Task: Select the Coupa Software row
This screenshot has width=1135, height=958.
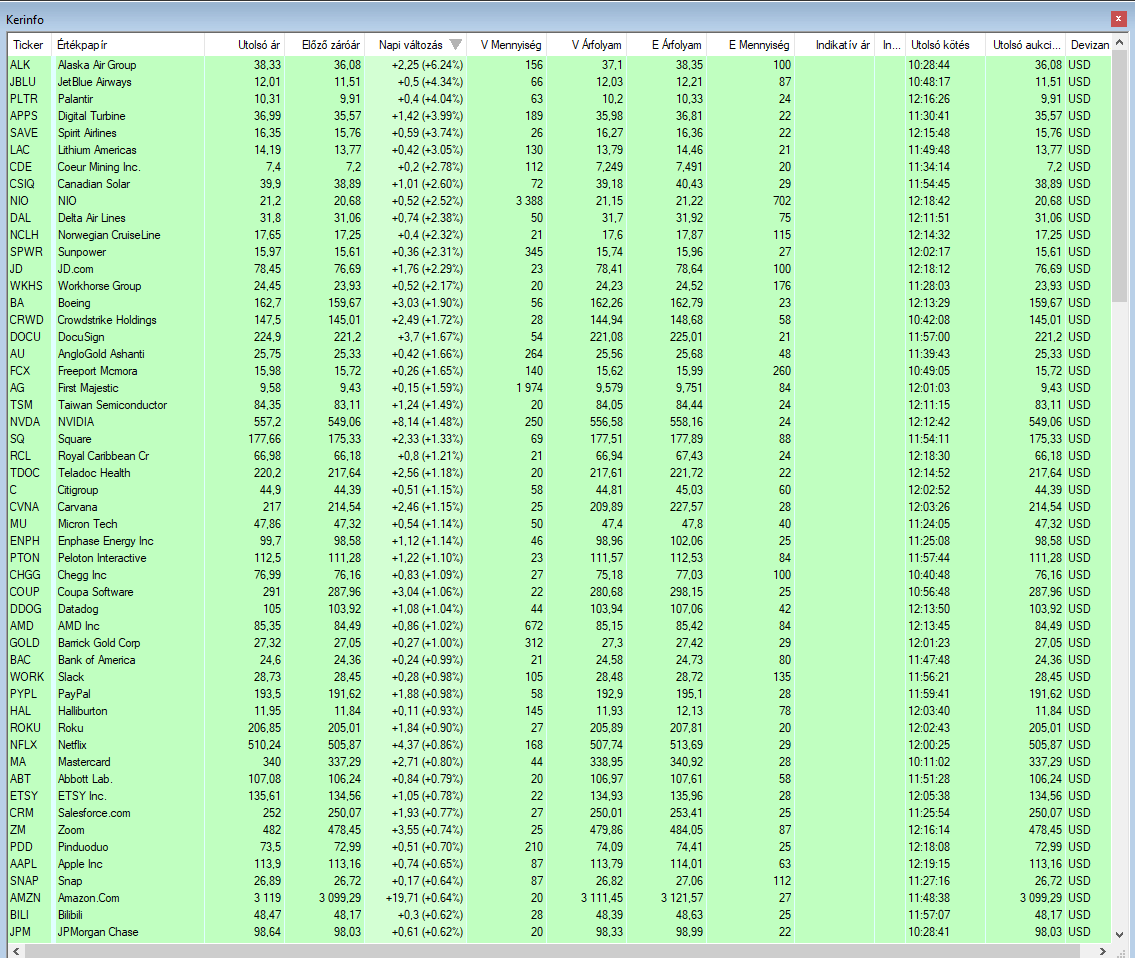Action: (560, 592)
